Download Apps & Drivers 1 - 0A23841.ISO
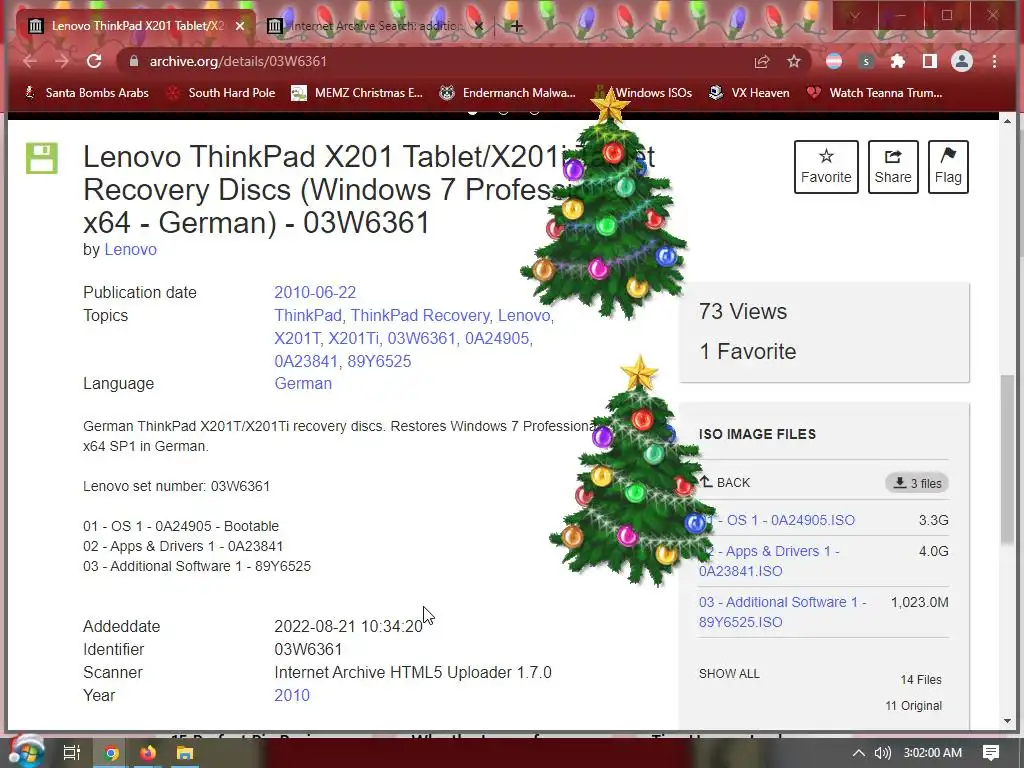 (x=769, y=561)
